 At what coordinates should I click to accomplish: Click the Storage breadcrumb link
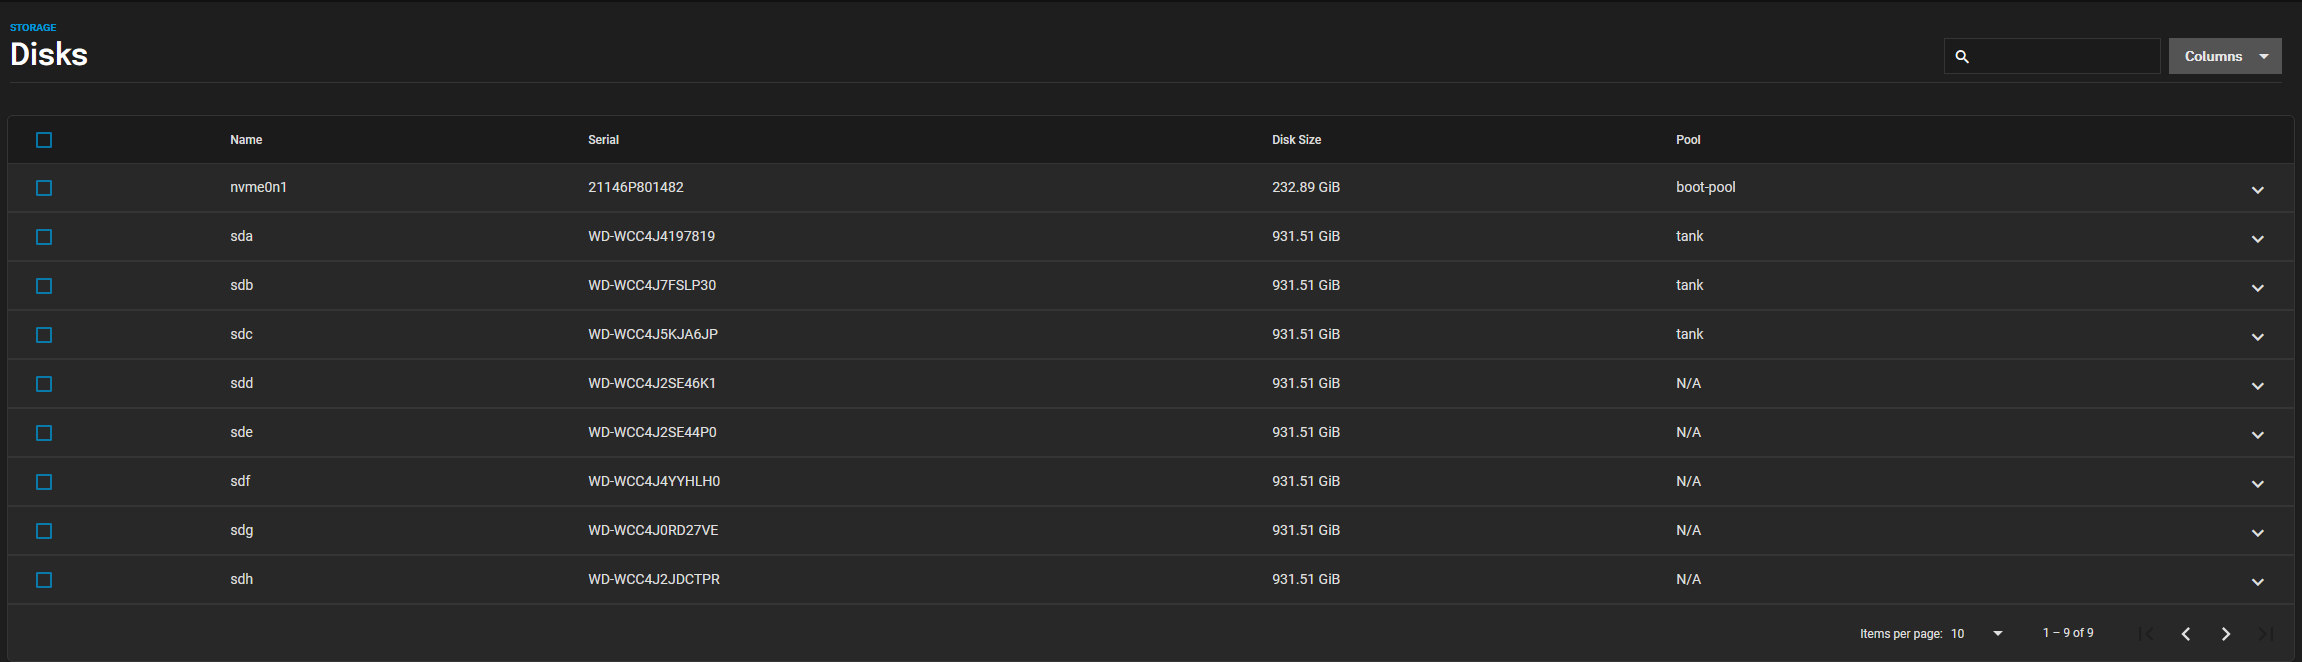pos(33,28)
